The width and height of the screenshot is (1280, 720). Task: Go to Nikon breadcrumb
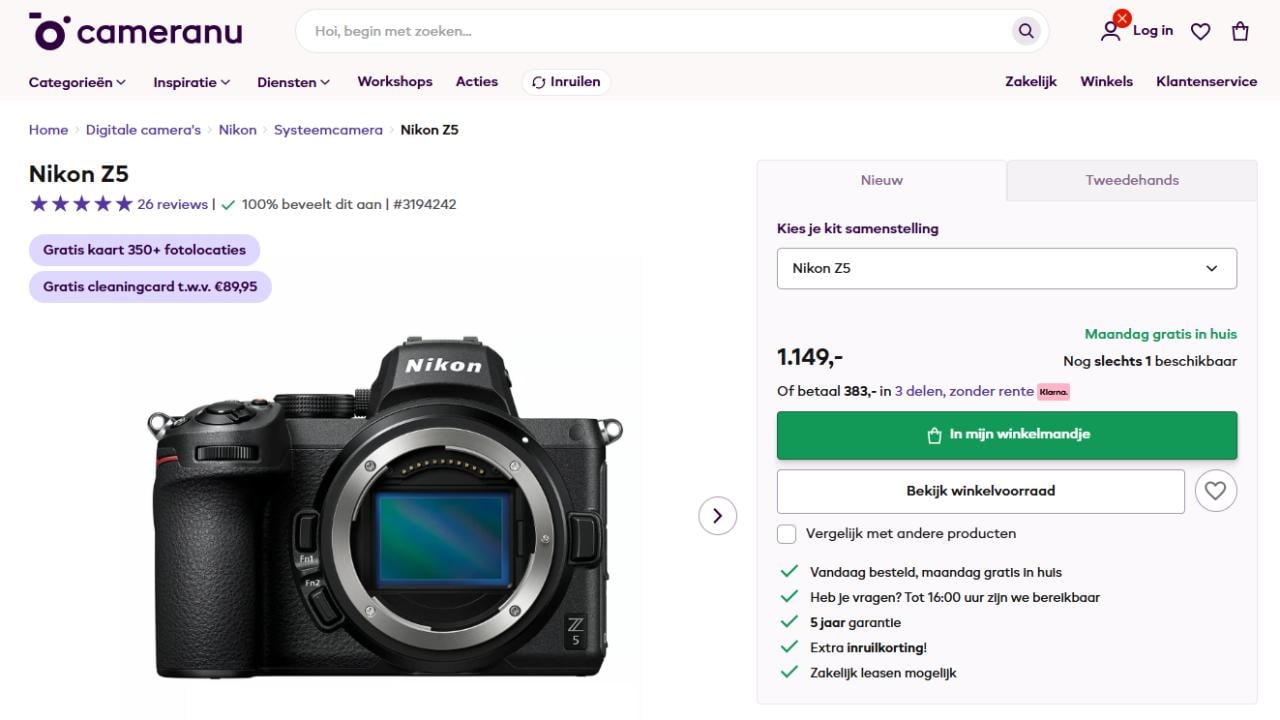(x=238, y=130)
